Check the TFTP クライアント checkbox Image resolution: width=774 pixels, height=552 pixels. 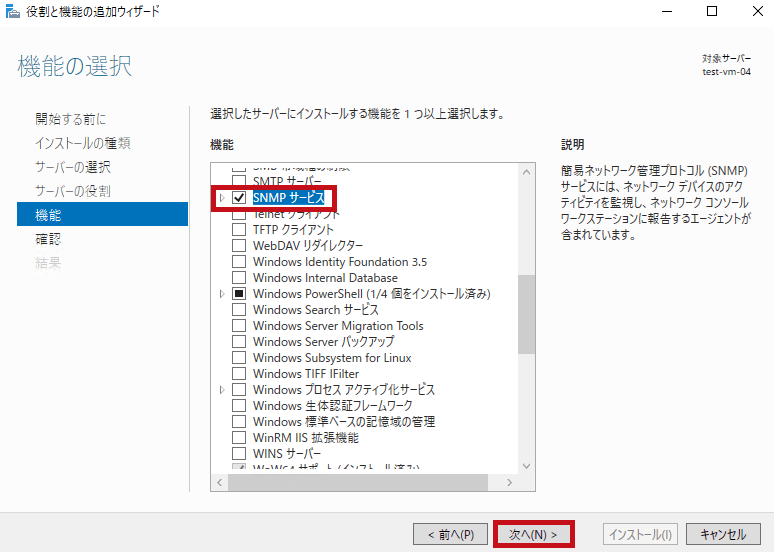click(x=239, y=230)
